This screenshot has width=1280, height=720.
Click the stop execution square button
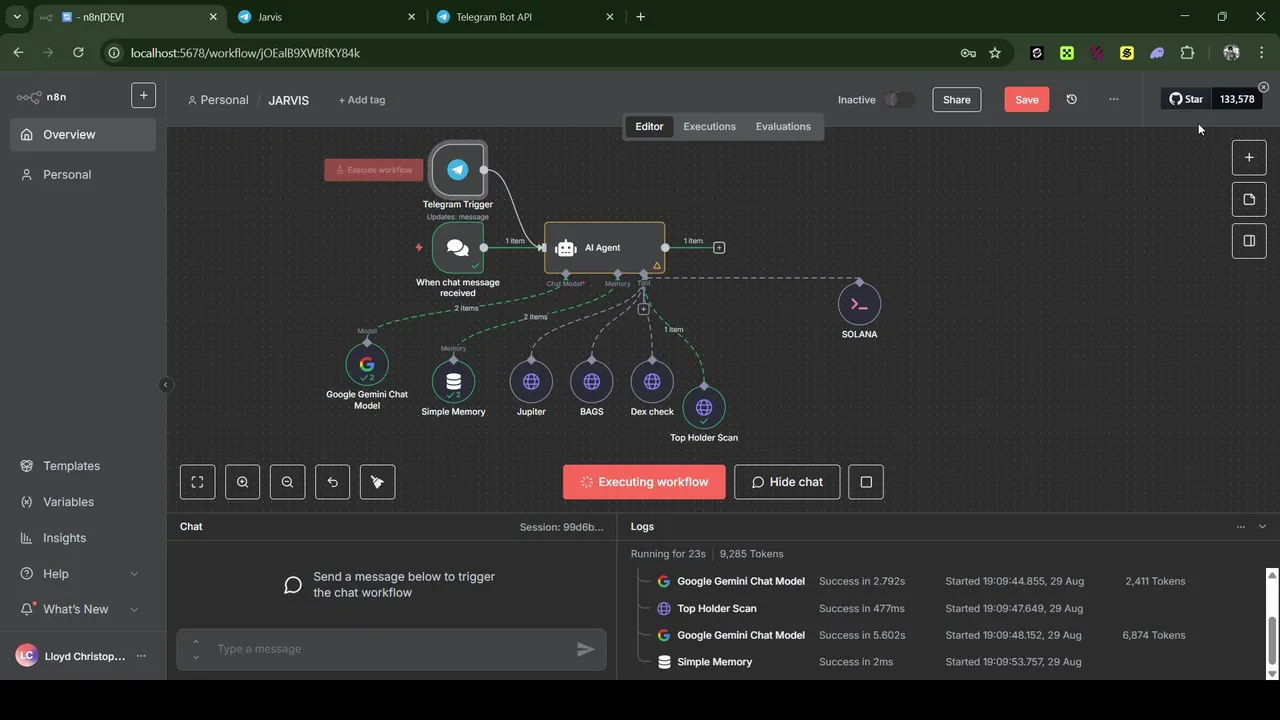(866, 482)
